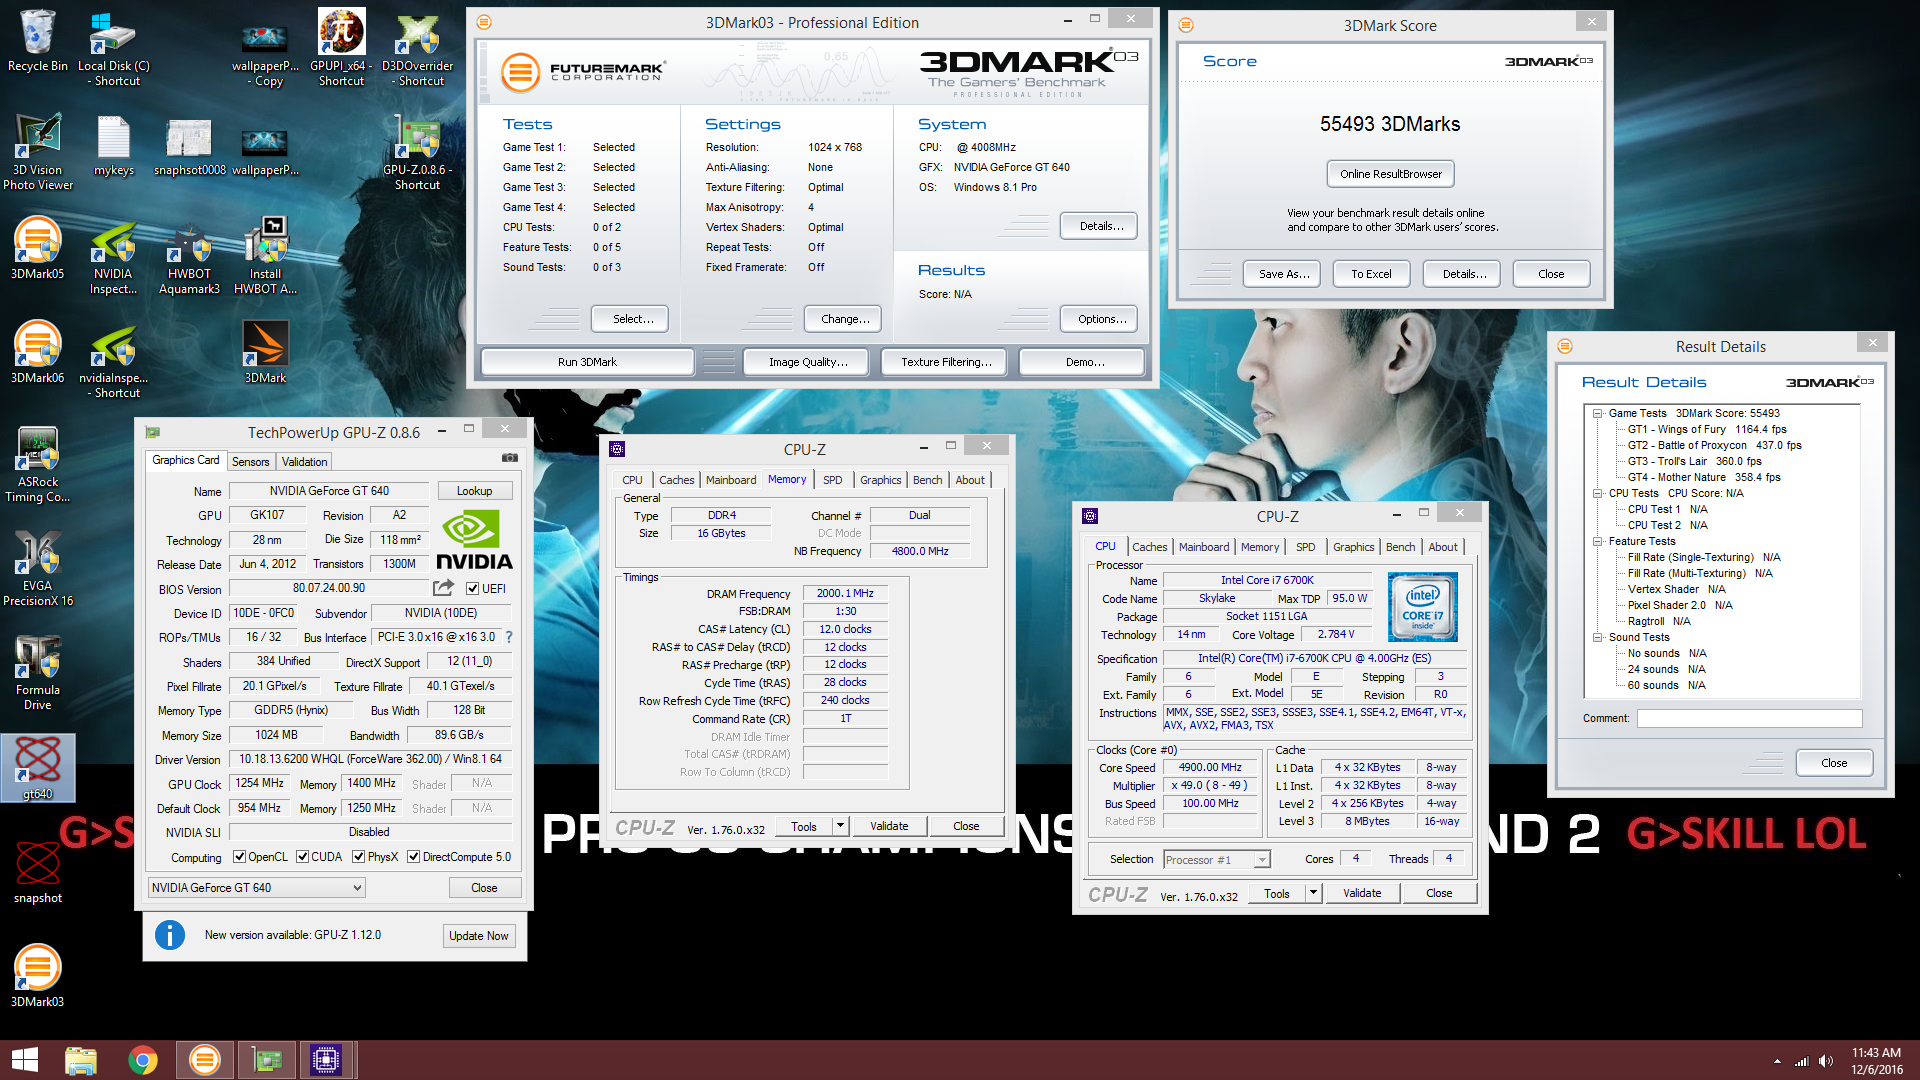Click the bus interface question mark in GPU-Z

coord(509,637)
